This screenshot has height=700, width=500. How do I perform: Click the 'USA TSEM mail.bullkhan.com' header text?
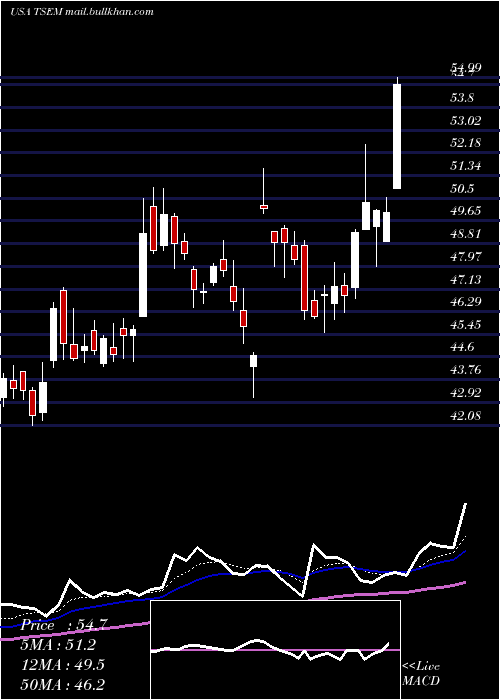click(82, 12)
